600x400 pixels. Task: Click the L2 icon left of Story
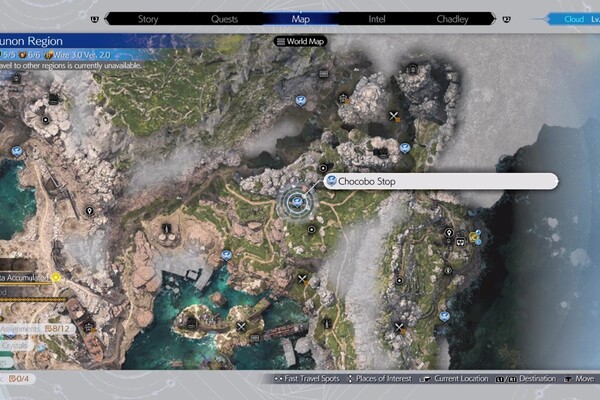(95, 19)
